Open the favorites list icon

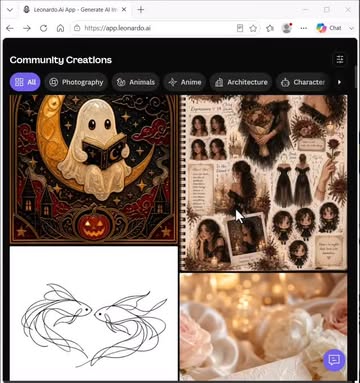[270, 28]
